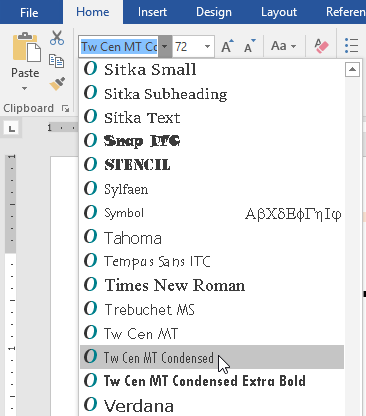The height and width of the screenshot is (416, 366).
Task: Select the Stencil font
Action: (x=212, y=165)
